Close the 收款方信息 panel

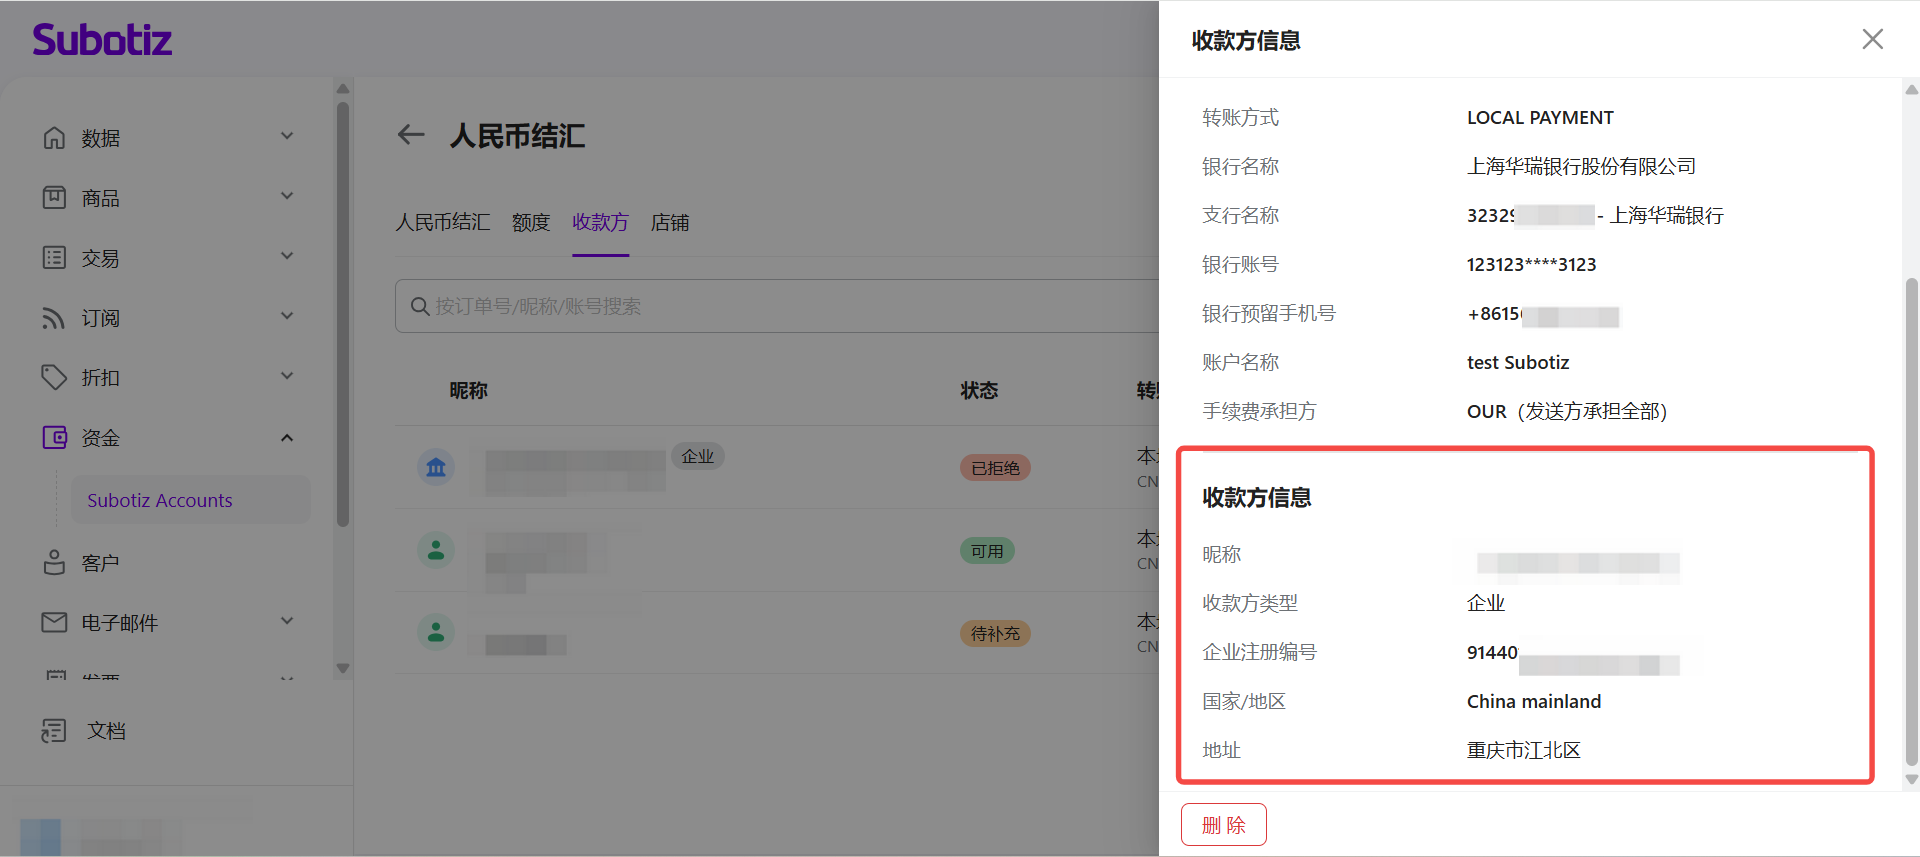1873,39
